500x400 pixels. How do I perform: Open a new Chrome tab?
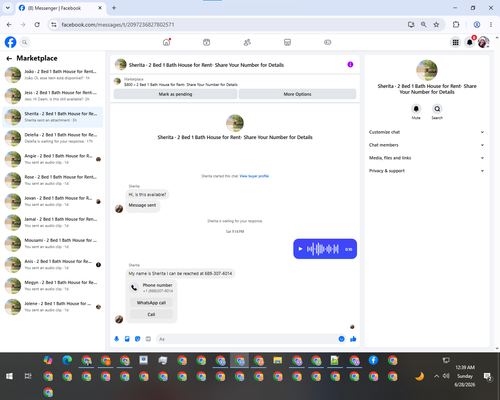point(114,8)
